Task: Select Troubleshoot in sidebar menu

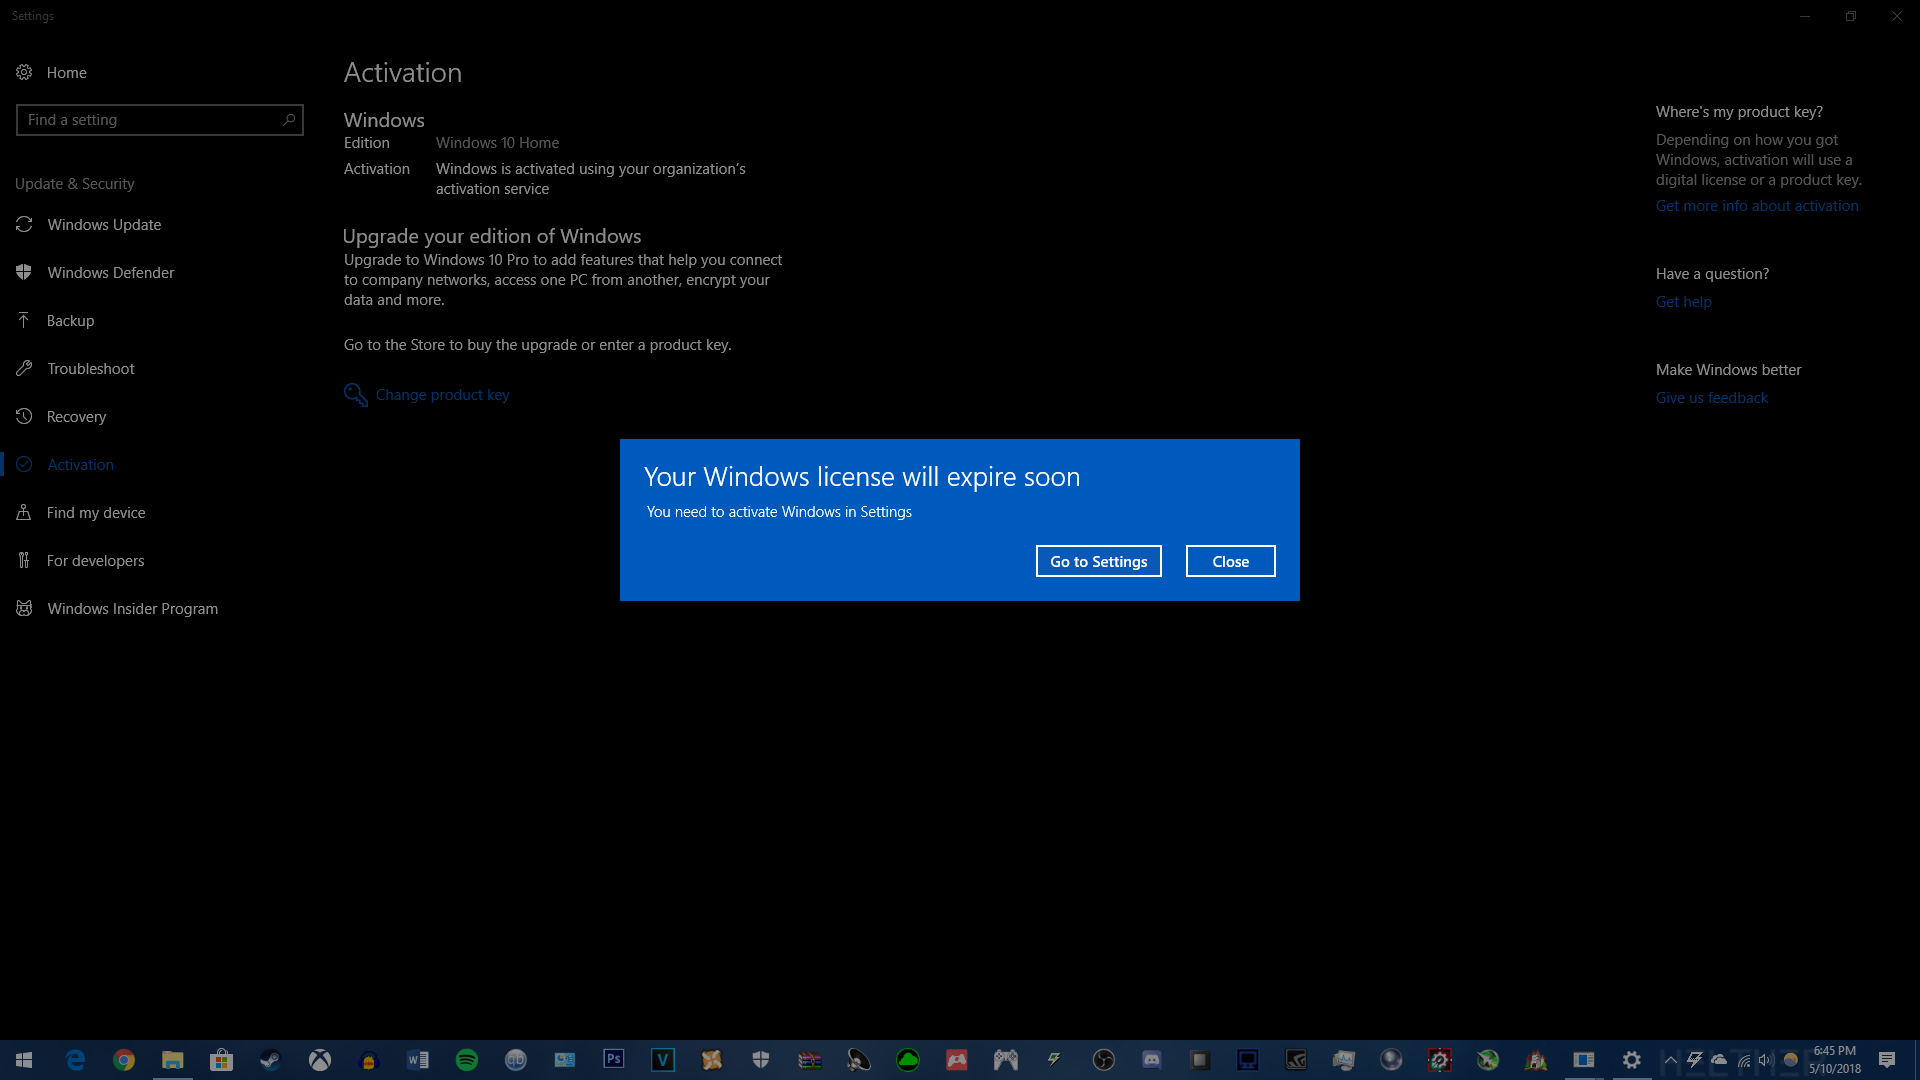Action: coord(91,368)
